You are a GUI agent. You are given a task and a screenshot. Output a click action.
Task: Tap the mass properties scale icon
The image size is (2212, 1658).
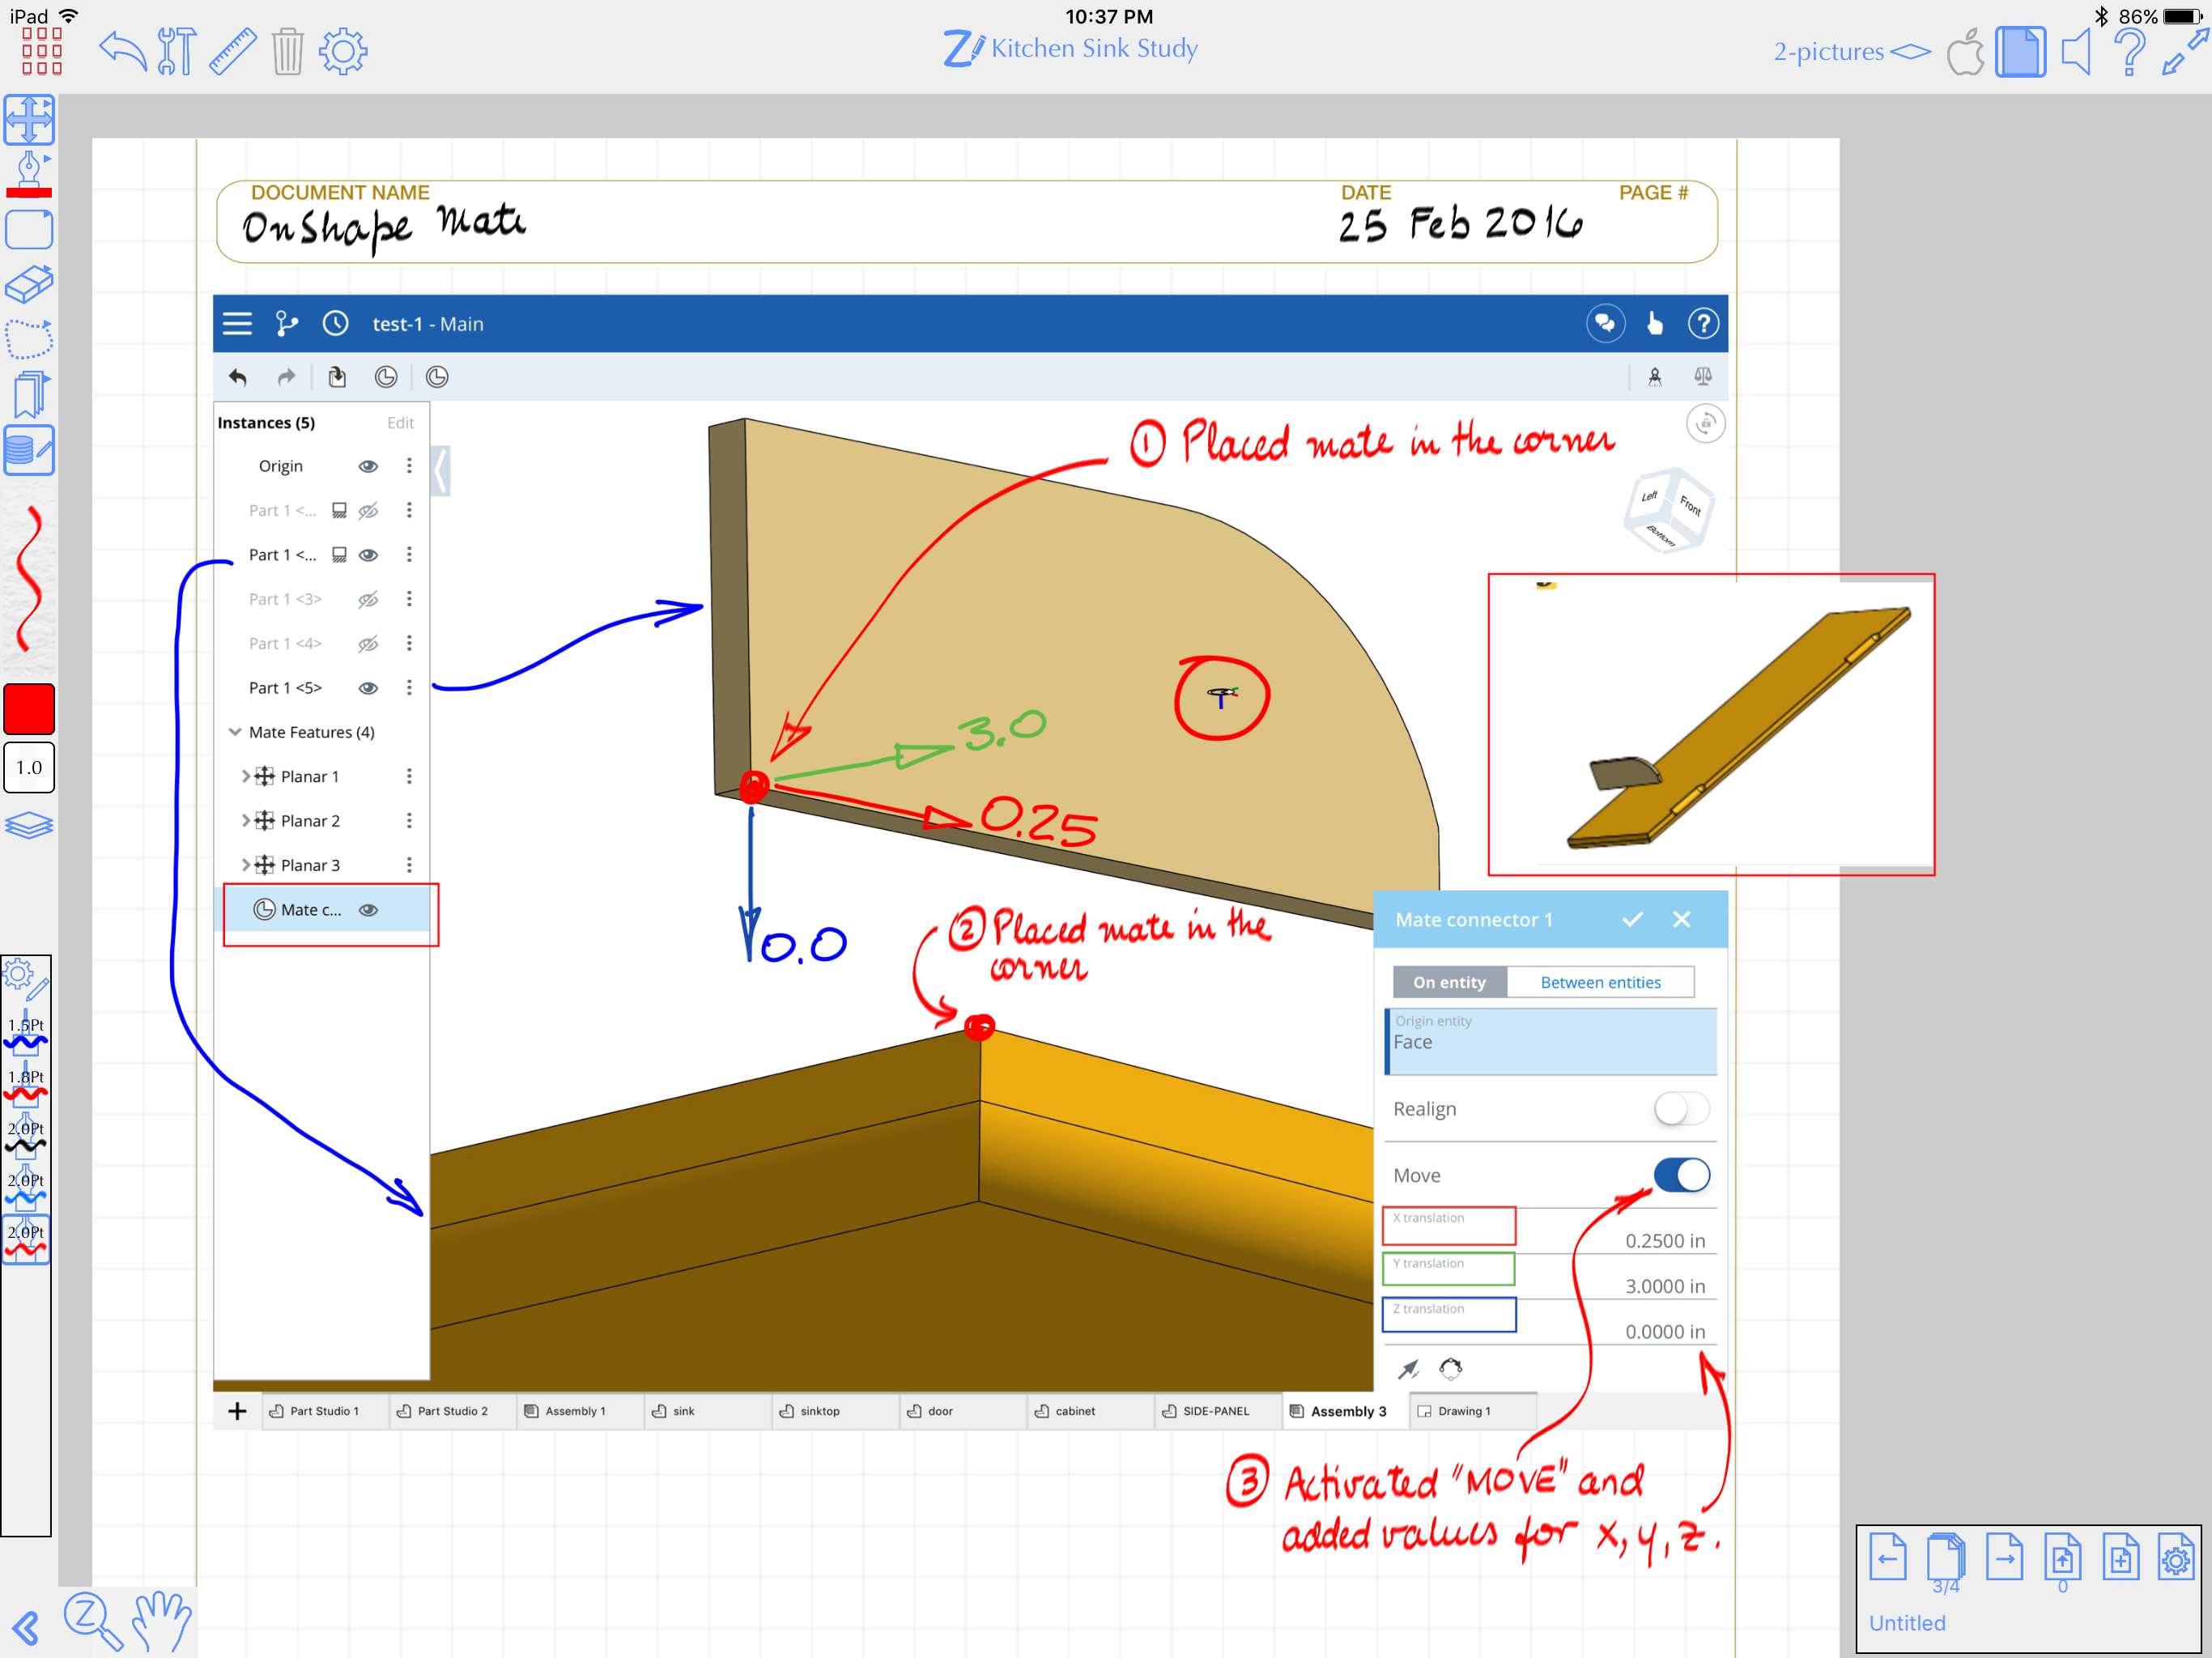click(x=1703, y=376)
